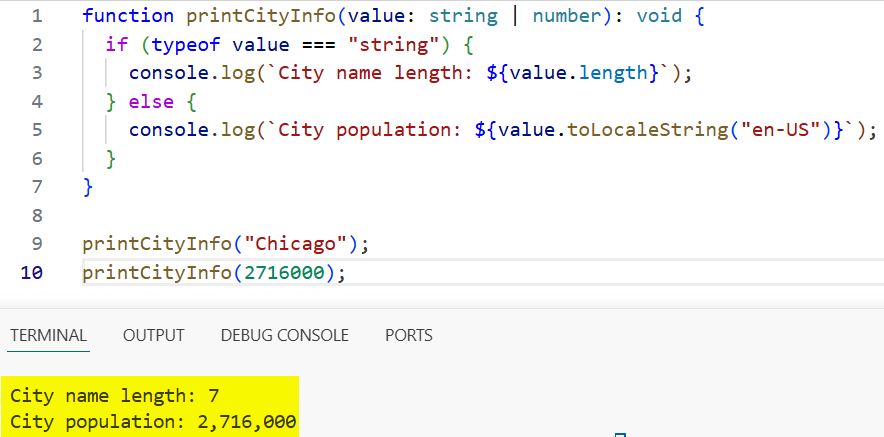The width and height of the screenshot is (884, 437).
Task: Click line number 3 in gutter
Action: click(x=37, y=73)
